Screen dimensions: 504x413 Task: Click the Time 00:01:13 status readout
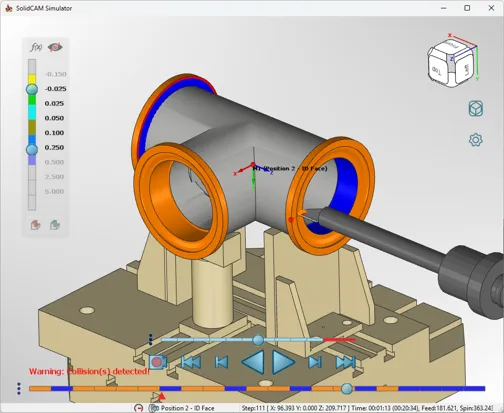pos(385,408)
